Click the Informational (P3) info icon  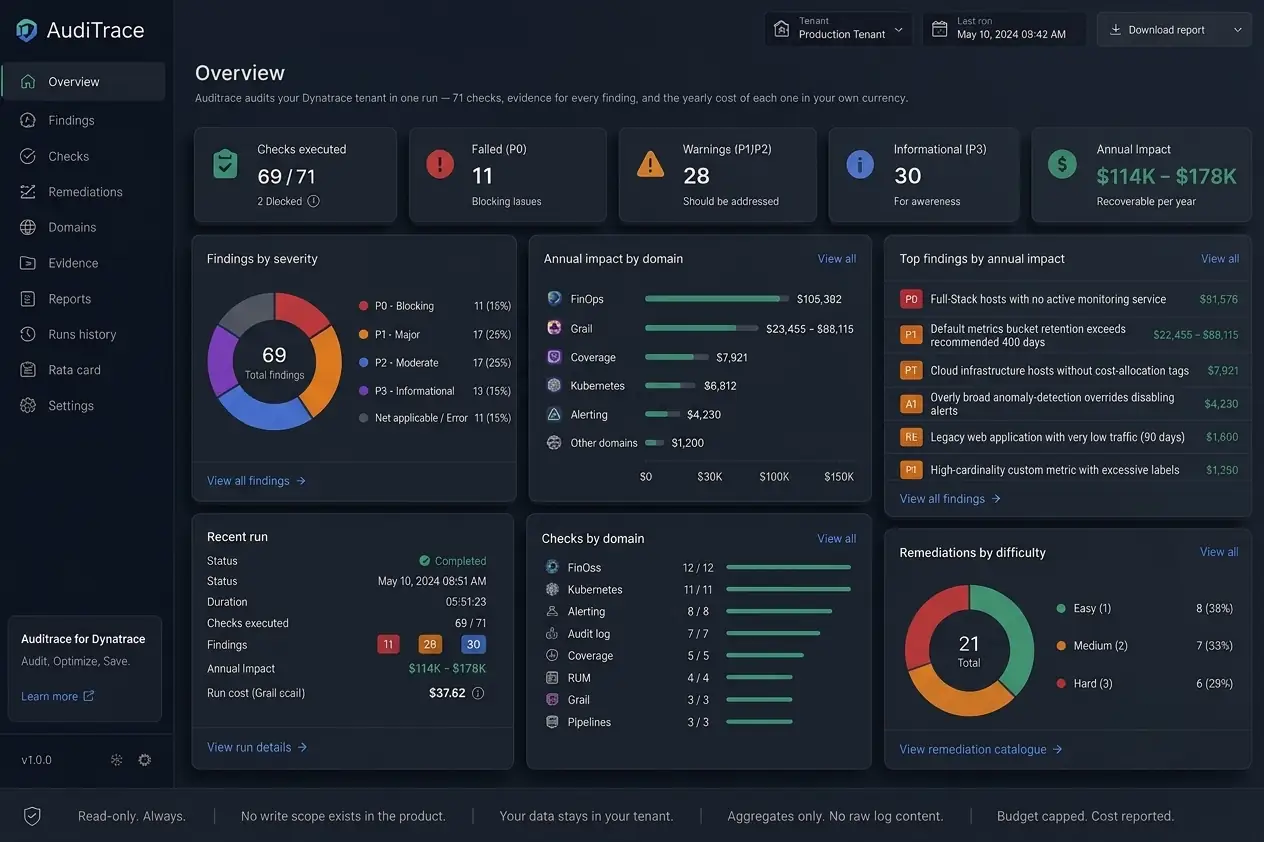(860, 164)
